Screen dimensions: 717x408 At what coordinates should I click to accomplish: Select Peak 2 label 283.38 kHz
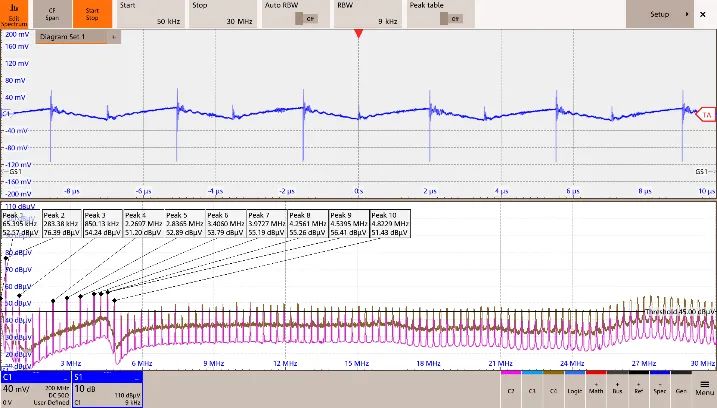pyautogui.click(x=62, y=224)
